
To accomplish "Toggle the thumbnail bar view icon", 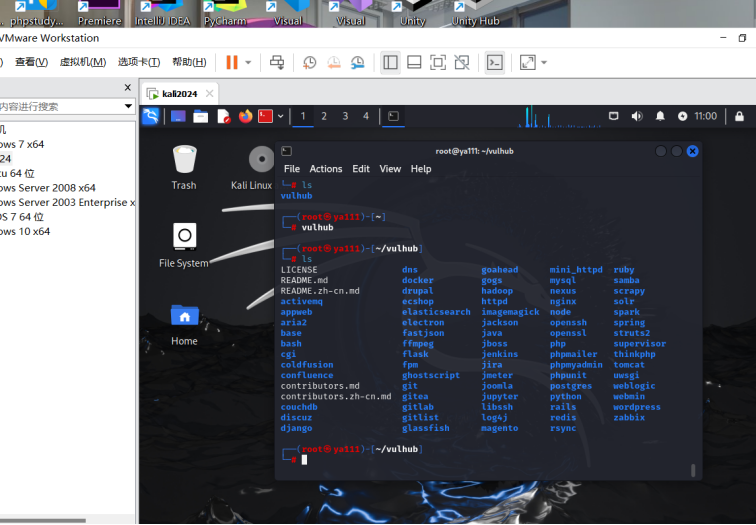I will click(x=414, y=62).
